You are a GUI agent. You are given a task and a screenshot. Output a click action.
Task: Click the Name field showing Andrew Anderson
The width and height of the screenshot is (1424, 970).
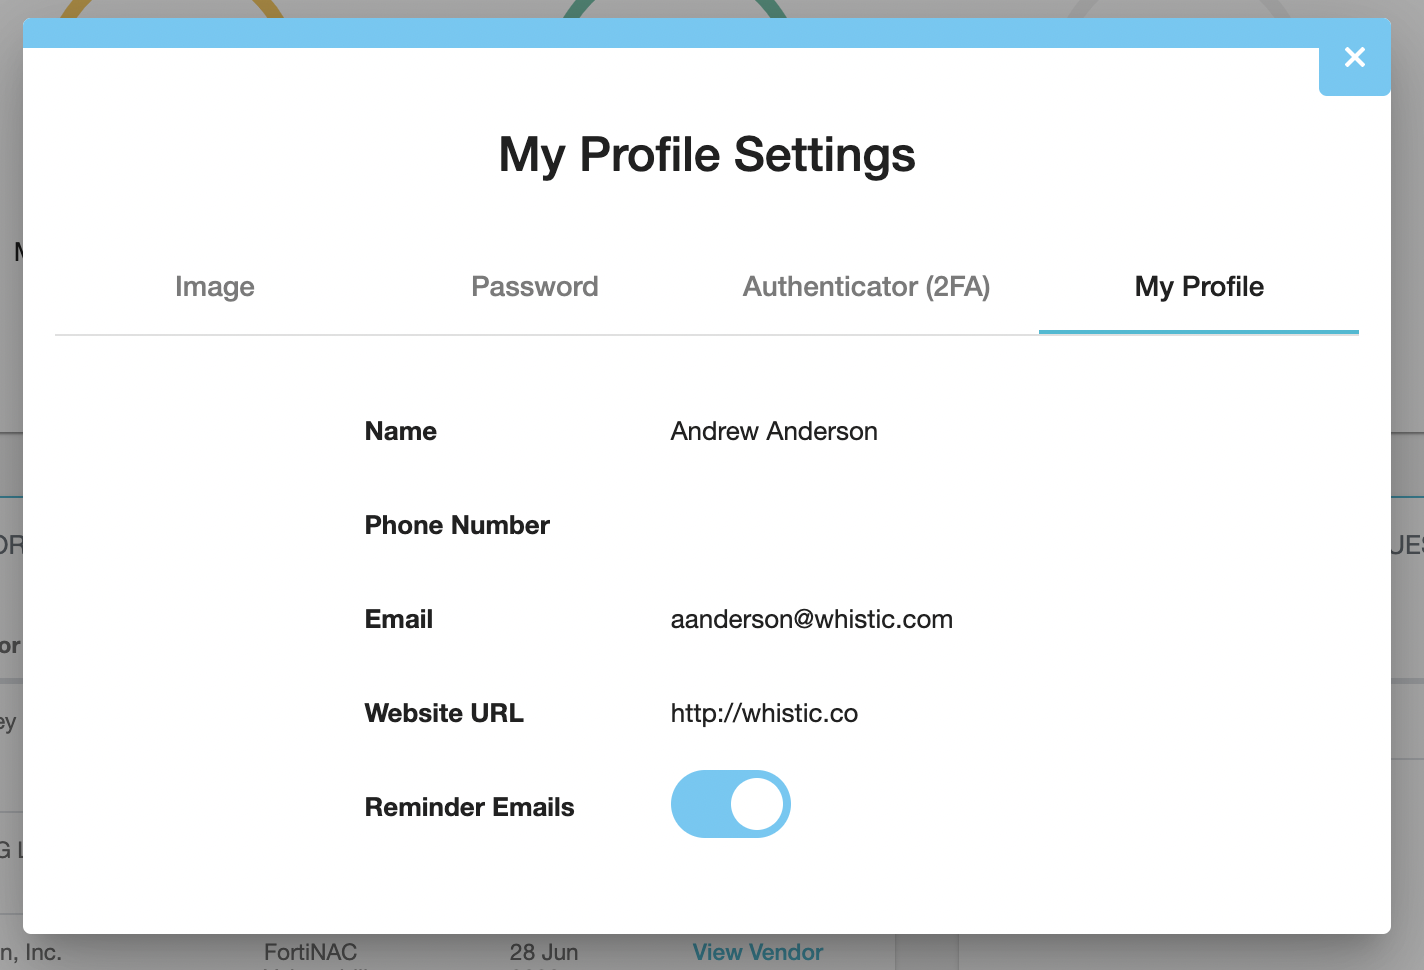773,431
